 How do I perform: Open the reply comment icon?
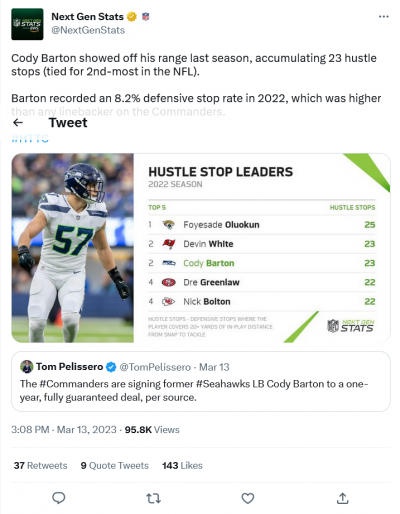coord(59,498)
